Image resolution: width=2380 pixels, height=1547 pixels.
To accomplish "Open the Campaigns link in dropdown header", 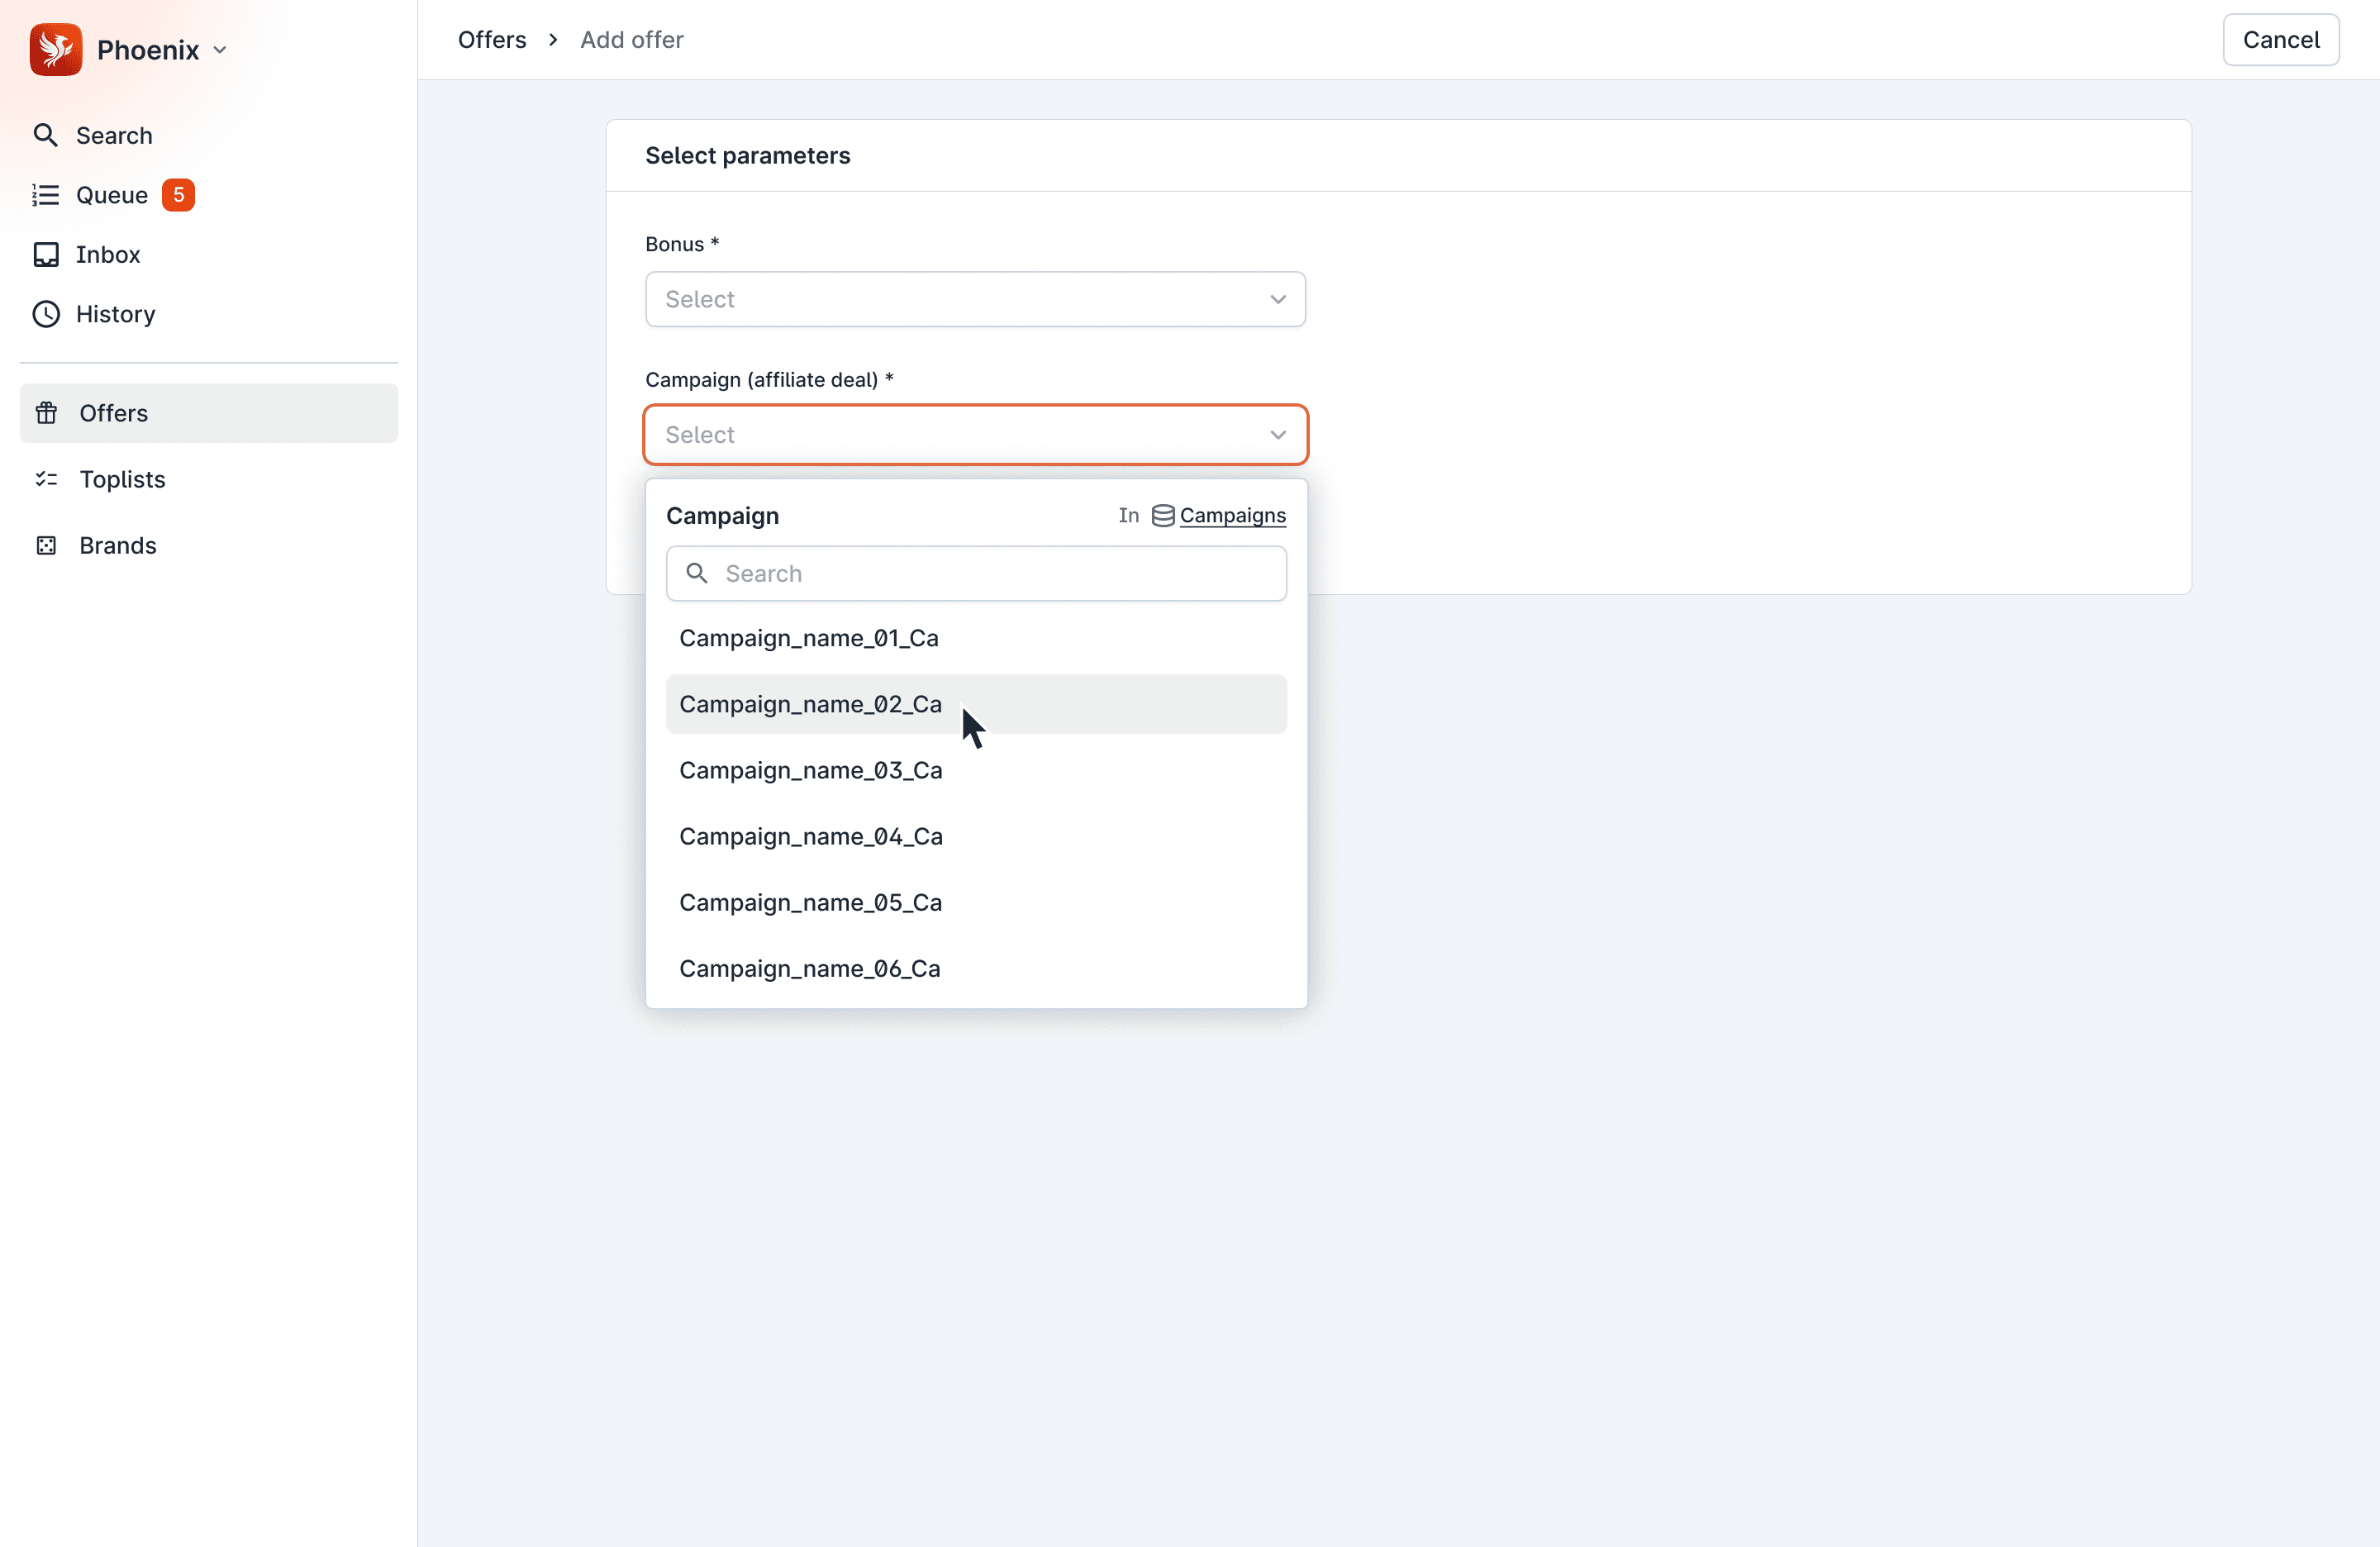I will pyautogui.click(x=1232, y=516).
